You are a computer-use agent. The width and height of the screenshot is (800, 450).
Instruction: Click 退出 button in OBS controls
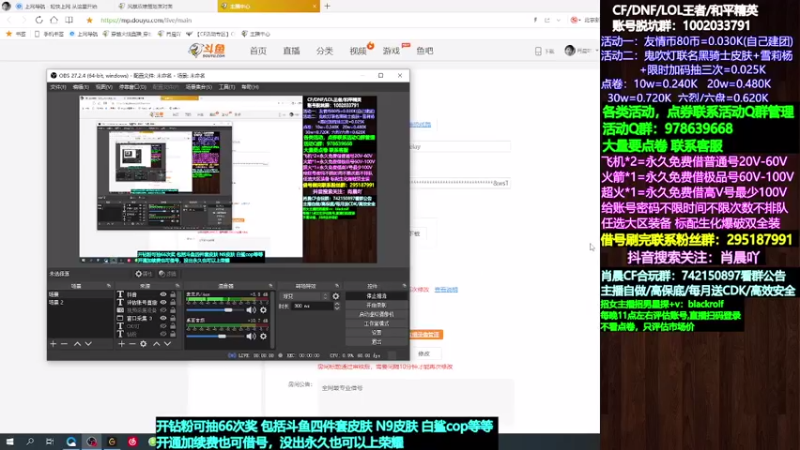point(377,342)
